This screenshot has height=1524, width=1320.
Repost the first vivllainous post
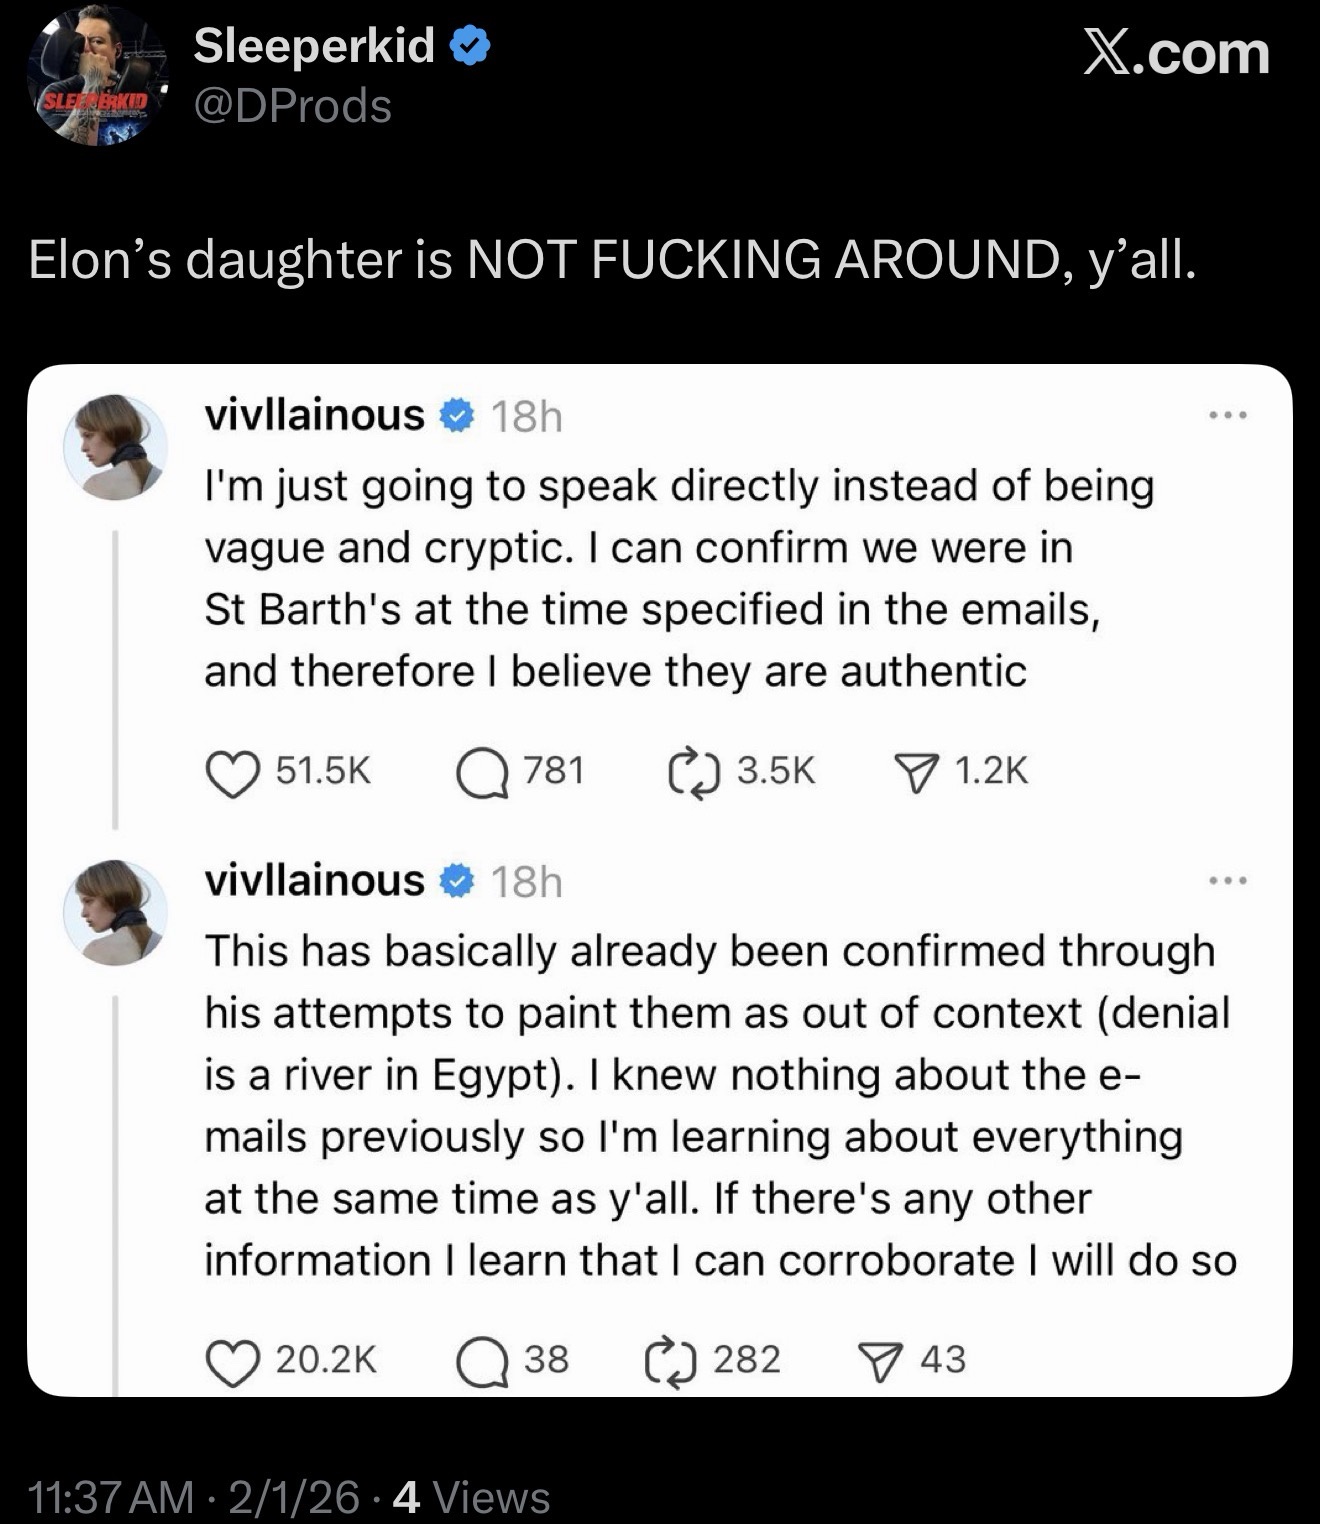(693, 773)
